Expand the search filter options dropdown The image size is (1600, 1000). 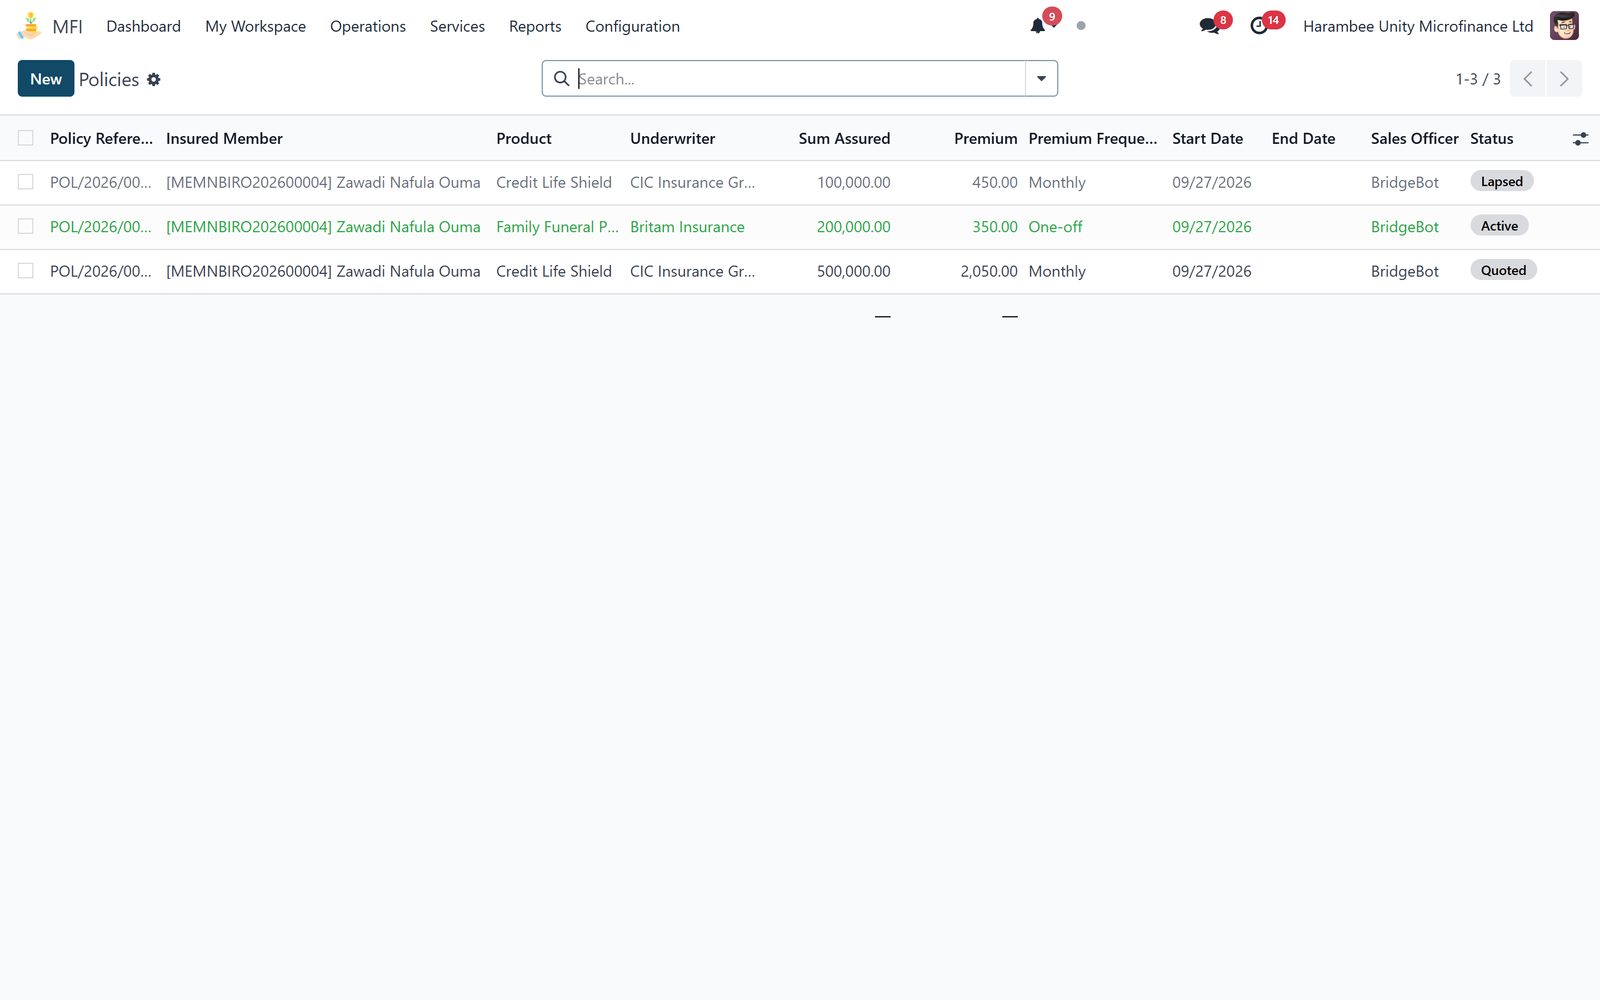[1041, 79]
